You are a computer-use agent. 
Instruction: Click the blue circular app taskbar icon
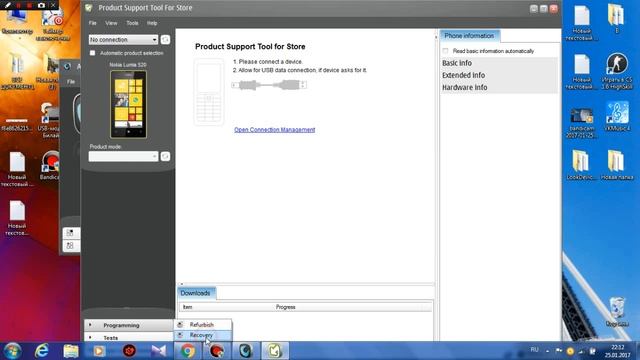[x=246, y=351]
